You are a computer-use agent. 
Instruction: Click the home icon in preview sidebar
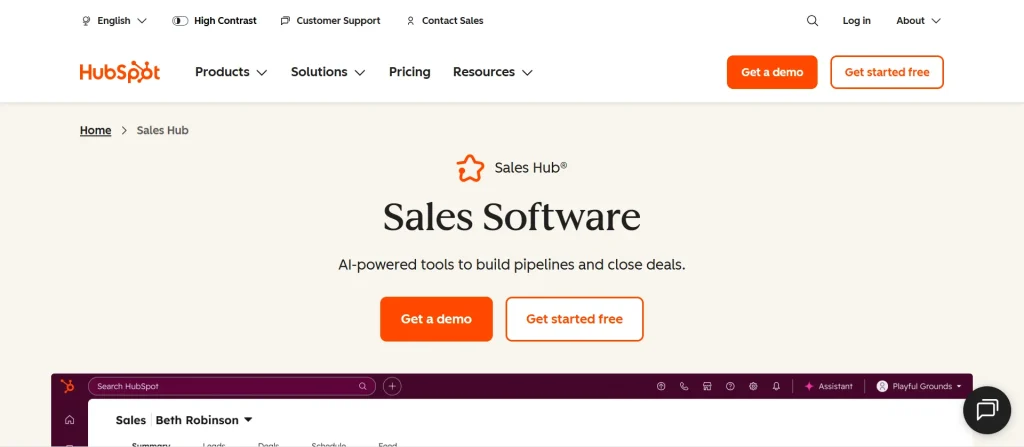pyautogui.click(x=69, y=420)
